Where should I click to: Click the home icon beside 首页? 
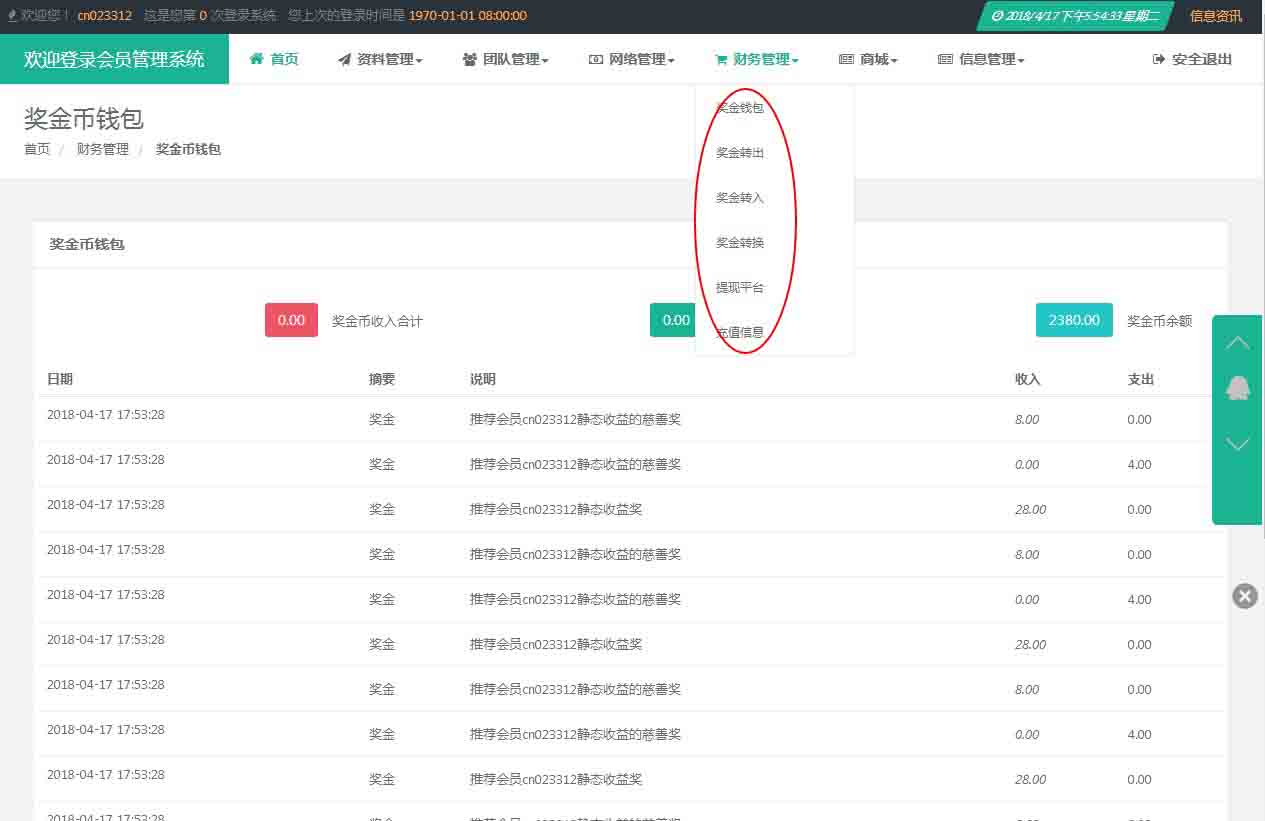pos(257,59)
